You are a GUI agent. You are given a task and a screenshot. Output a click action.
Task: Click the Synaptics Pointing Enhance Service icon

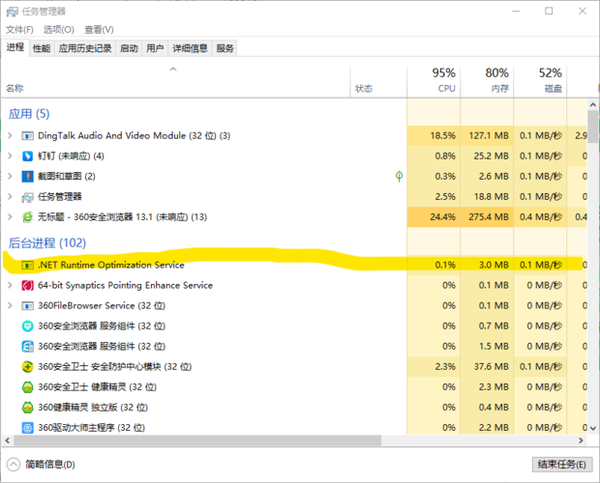27,286
